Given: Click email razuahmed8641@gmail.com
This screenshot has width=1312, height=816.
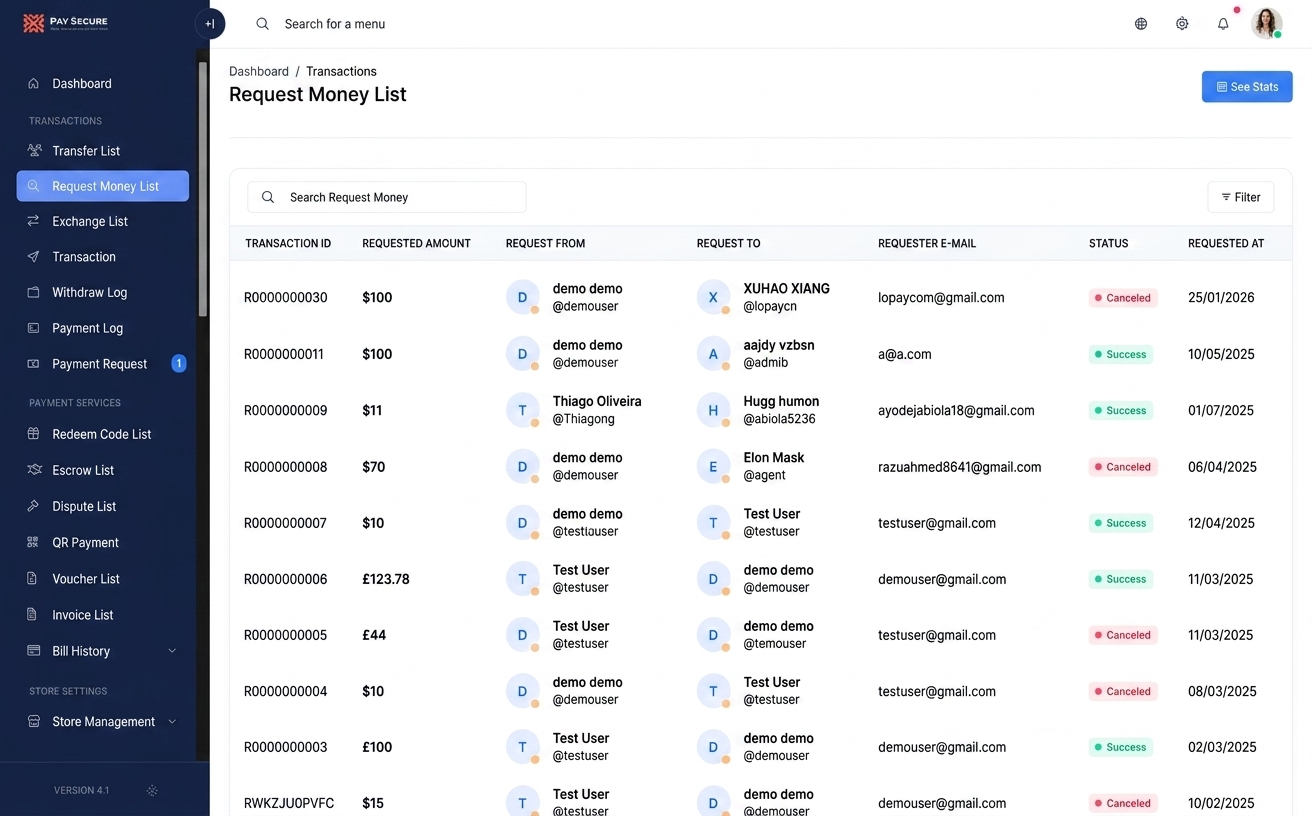Looking at the screenshot, I should [x=960, y=467].
